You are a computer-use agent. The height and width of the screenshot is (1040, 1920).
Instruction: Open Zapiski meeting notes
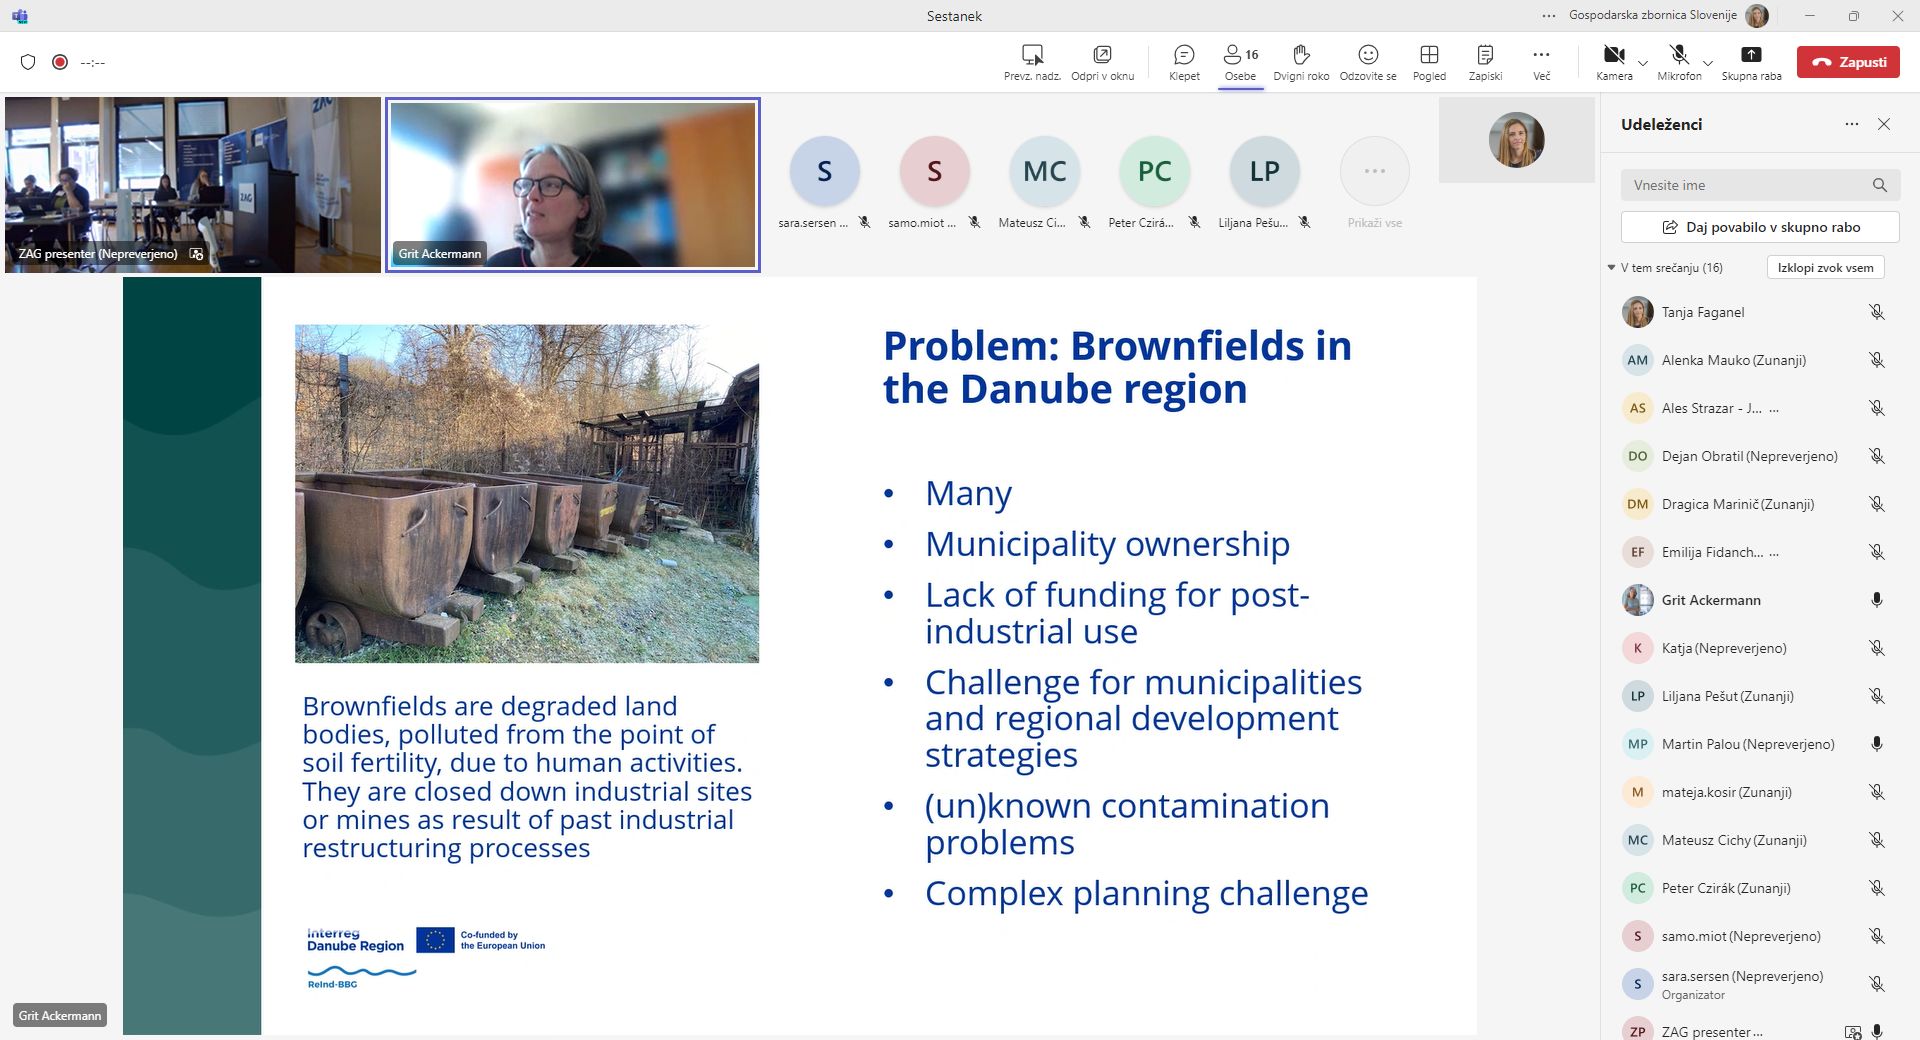pyautogui.click(x=1485, y=62)
